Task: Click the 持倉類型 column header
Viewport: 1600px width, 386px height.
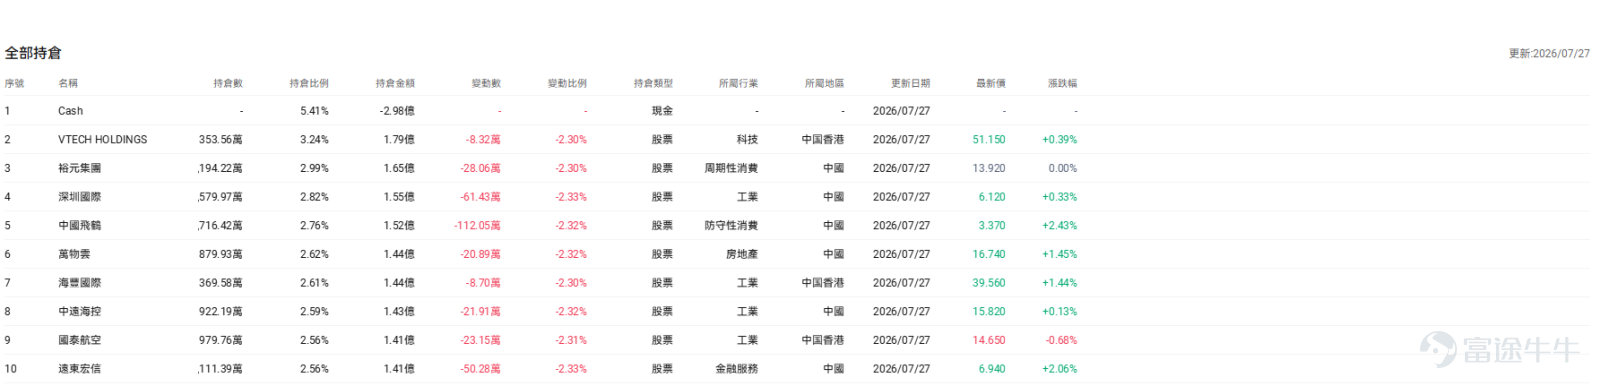Action: coord(653,83)
